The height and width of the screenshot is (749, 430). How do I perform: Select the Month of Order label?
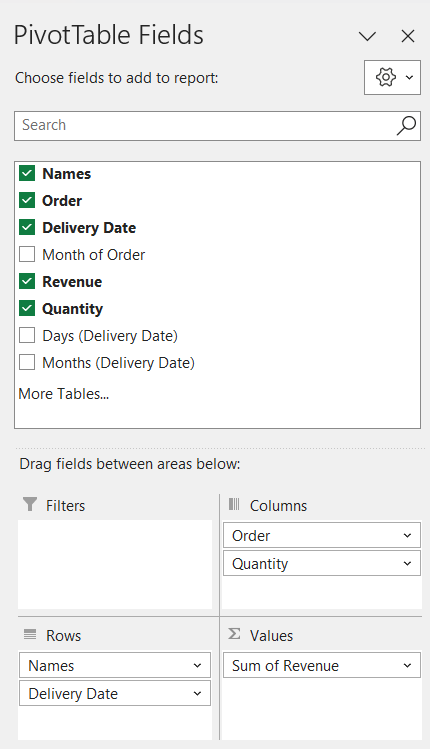click(x=94, y=255)
